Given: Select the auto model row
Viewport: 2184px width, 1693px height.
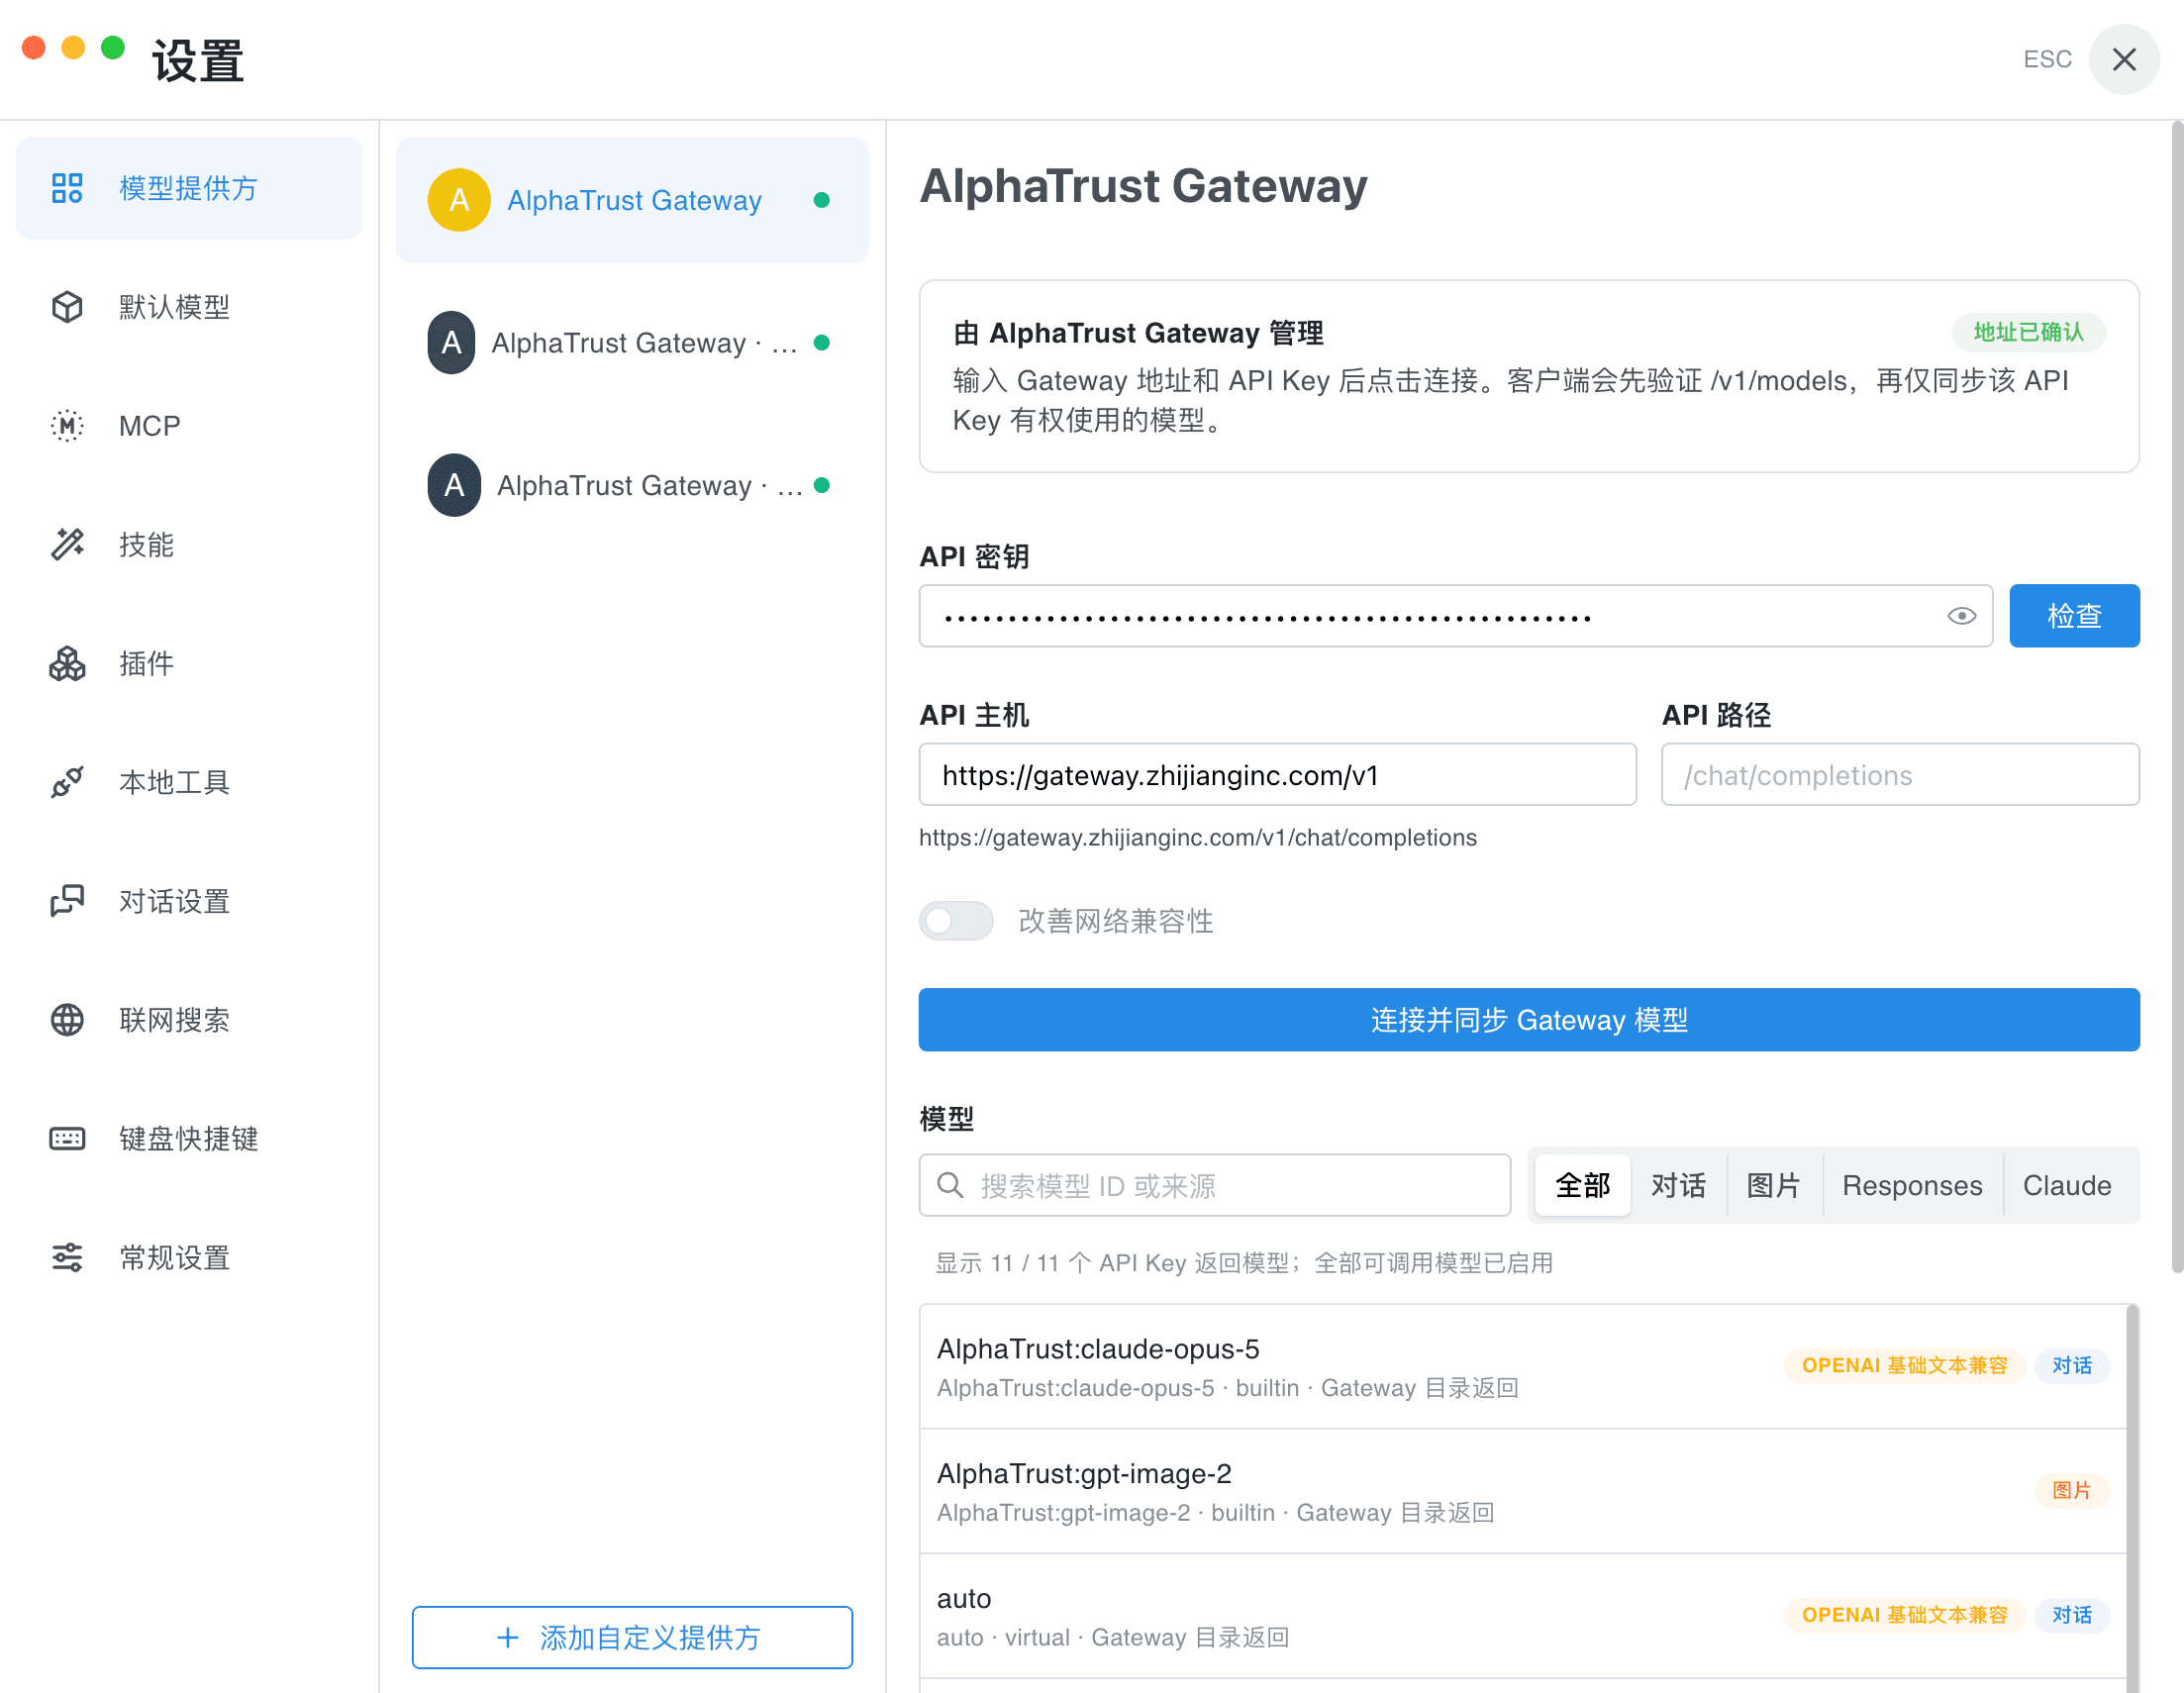Looking at the screenshot, I should pos(1523,1617).
